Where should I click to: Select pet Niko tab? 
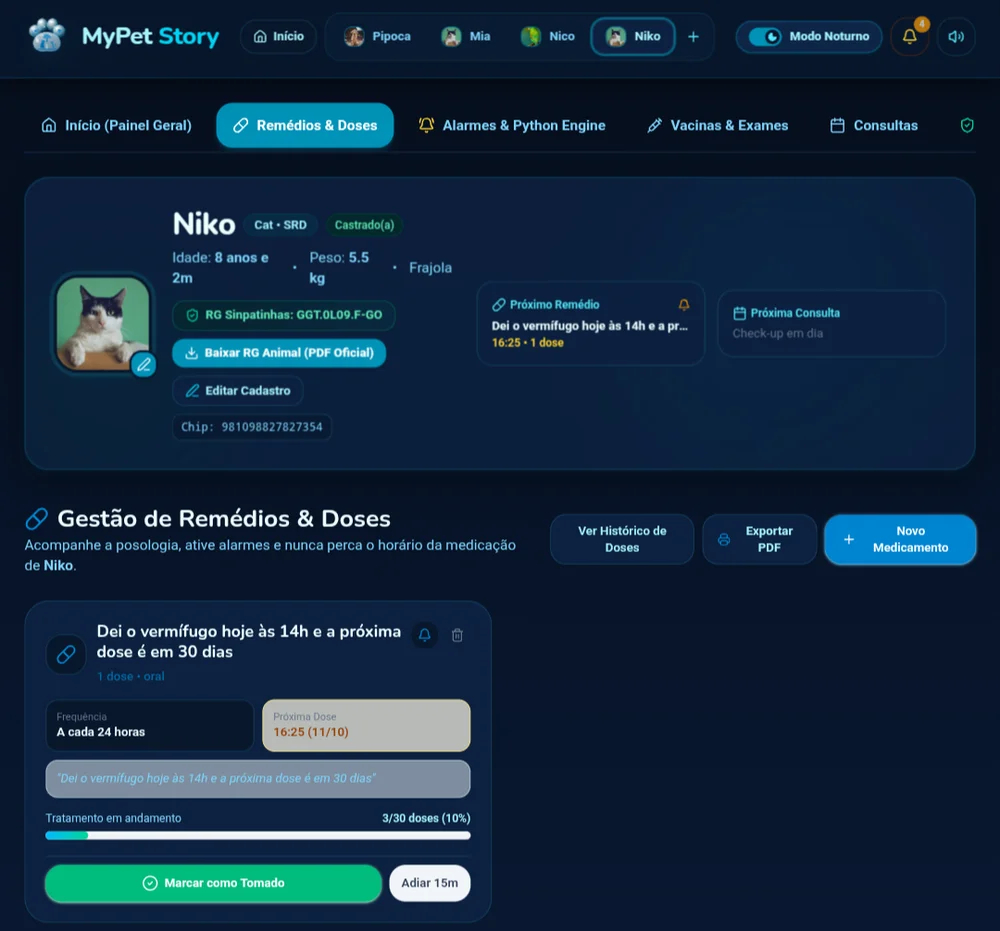click(633, 36)
